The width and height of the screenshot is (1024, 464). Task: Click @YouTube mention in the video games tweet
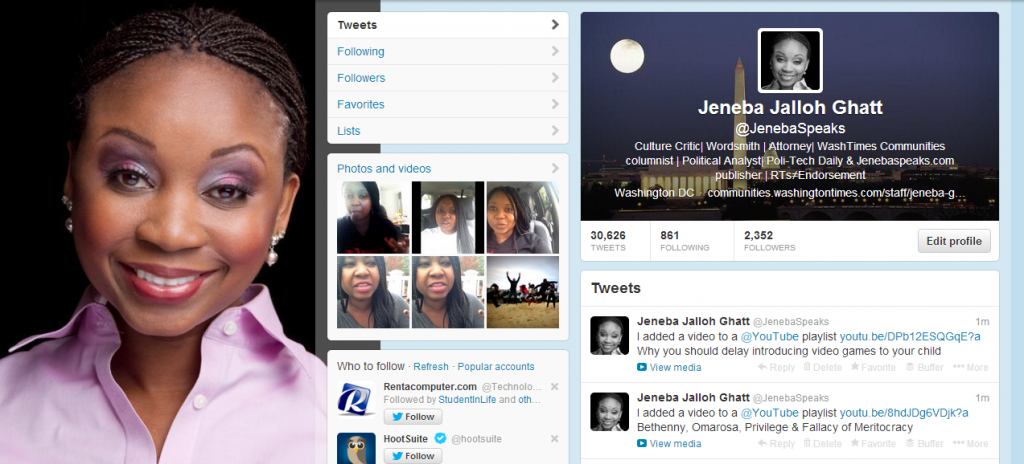pyautogui.click(x=769, y=337)
